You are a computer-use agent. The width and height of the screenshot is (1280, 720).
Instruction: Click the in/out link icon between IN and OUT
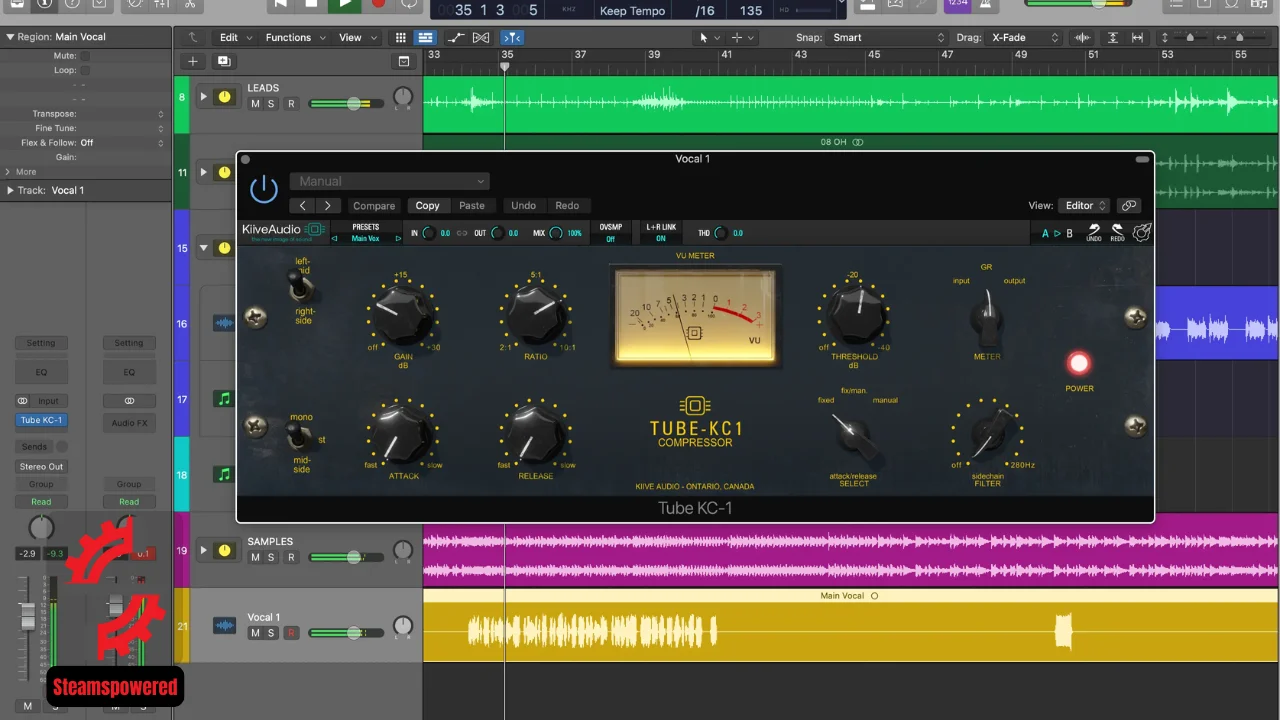460,233
